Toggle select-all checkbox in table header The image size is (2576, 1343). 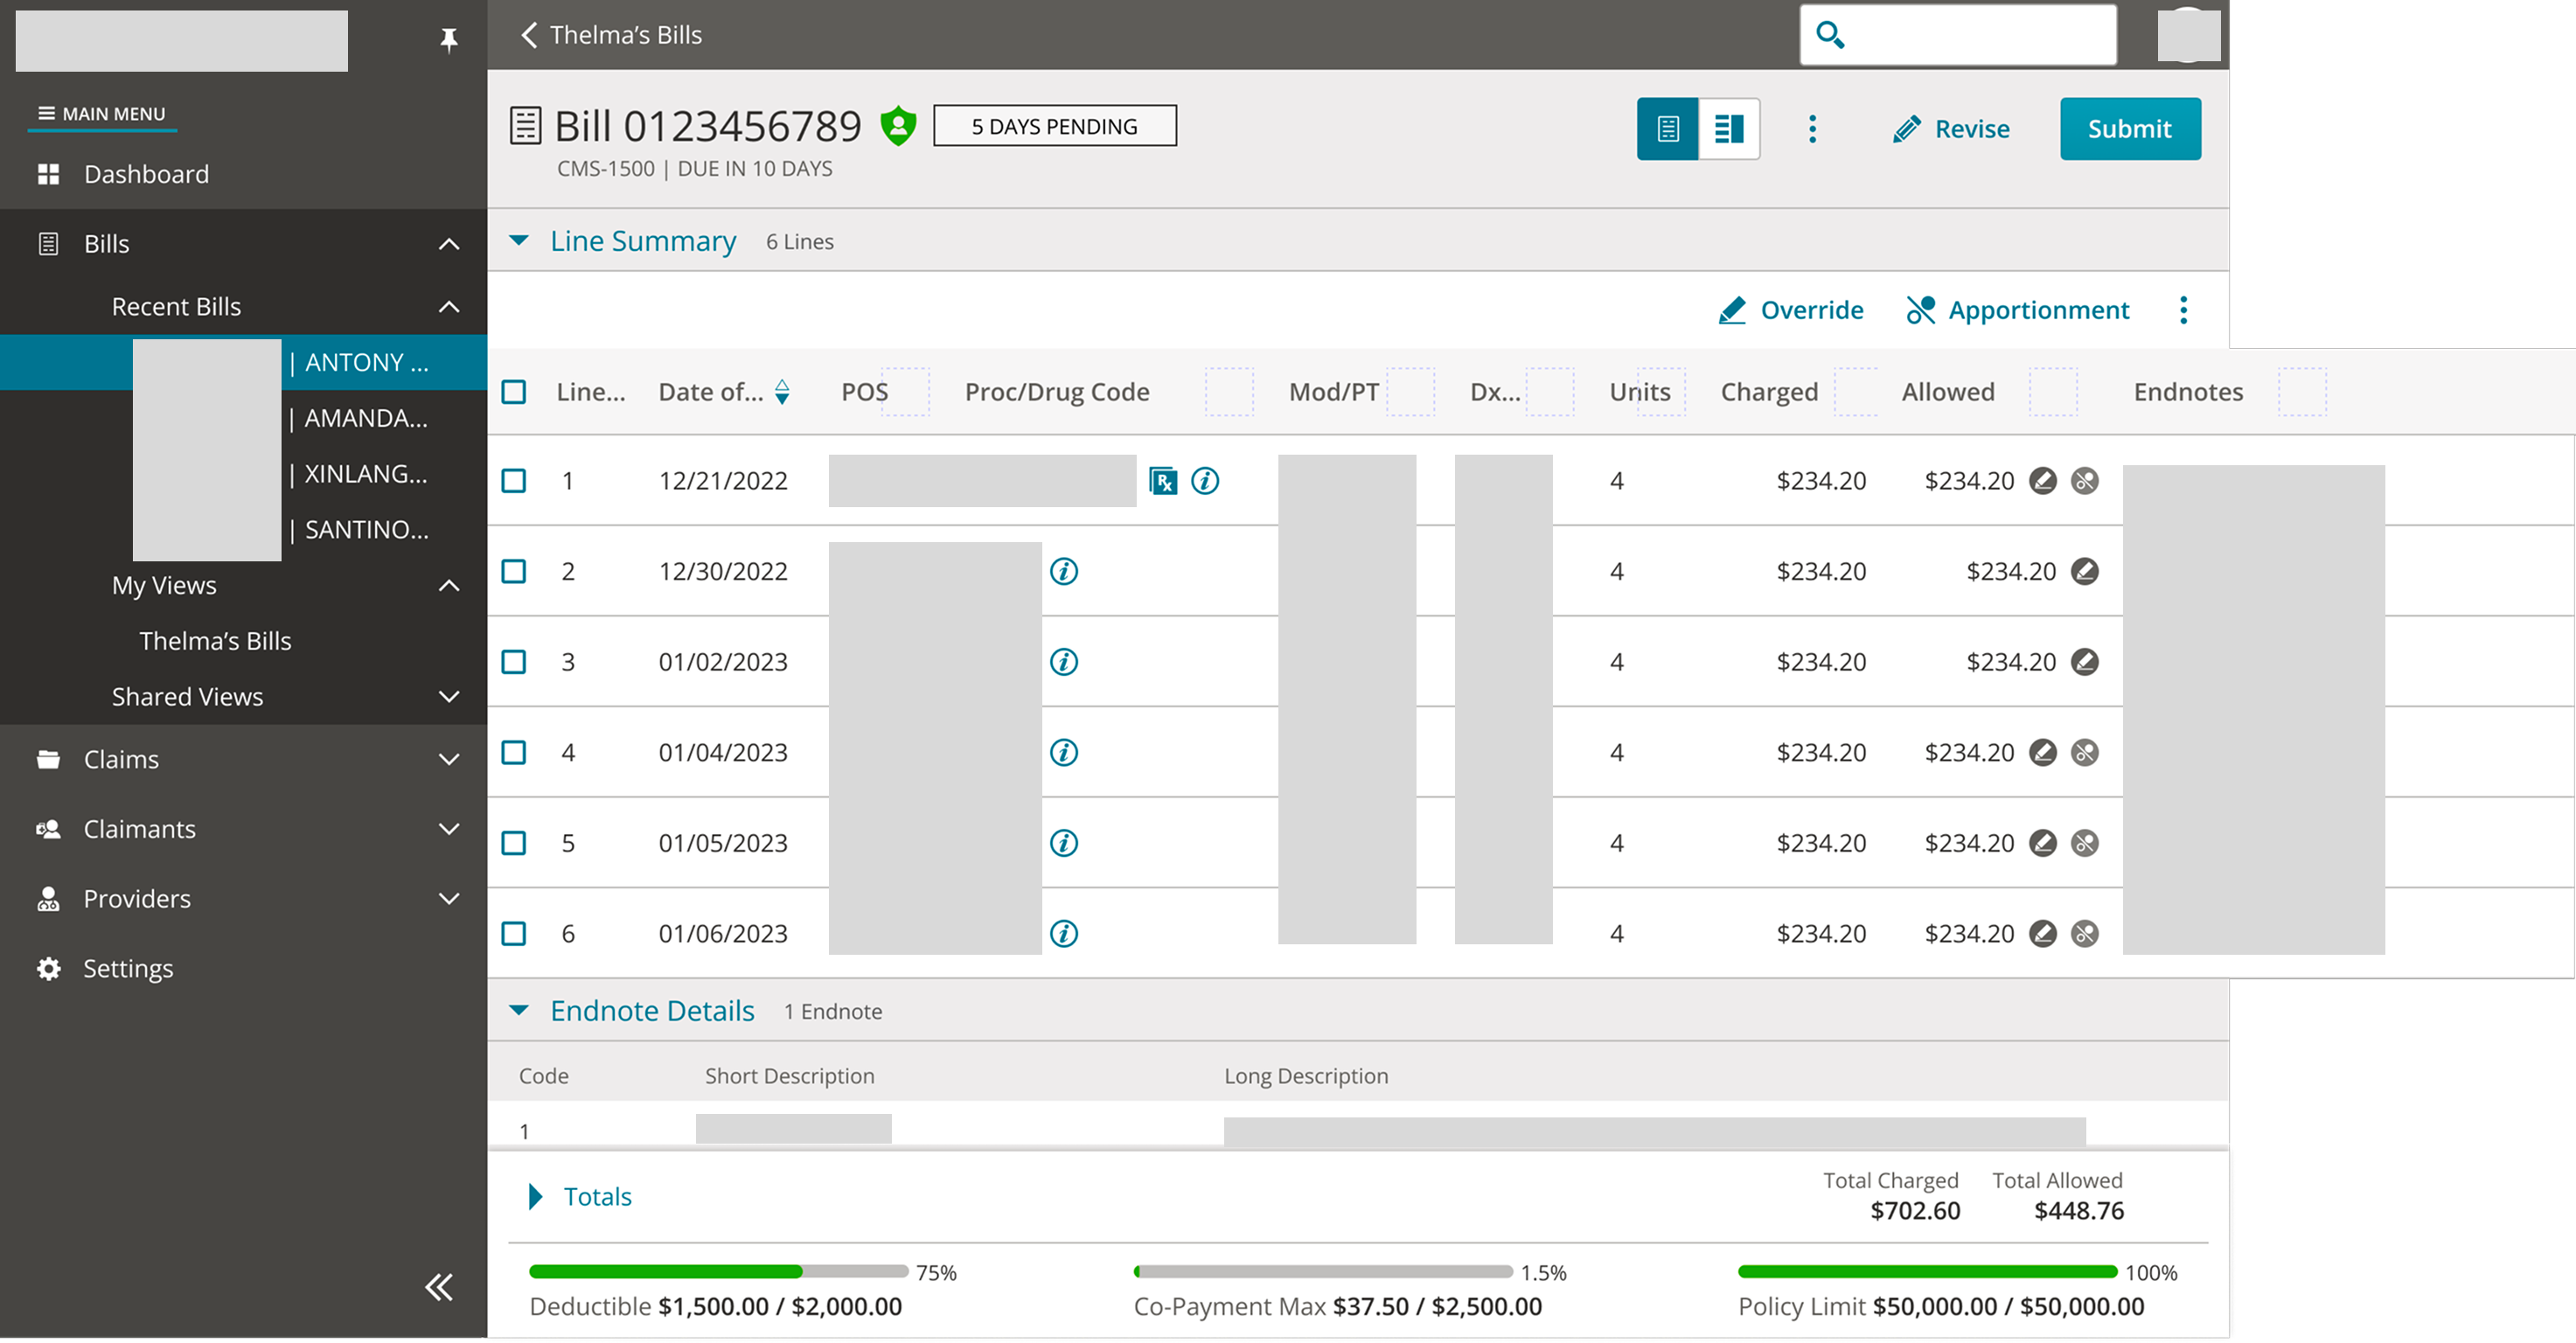[514, 392]
